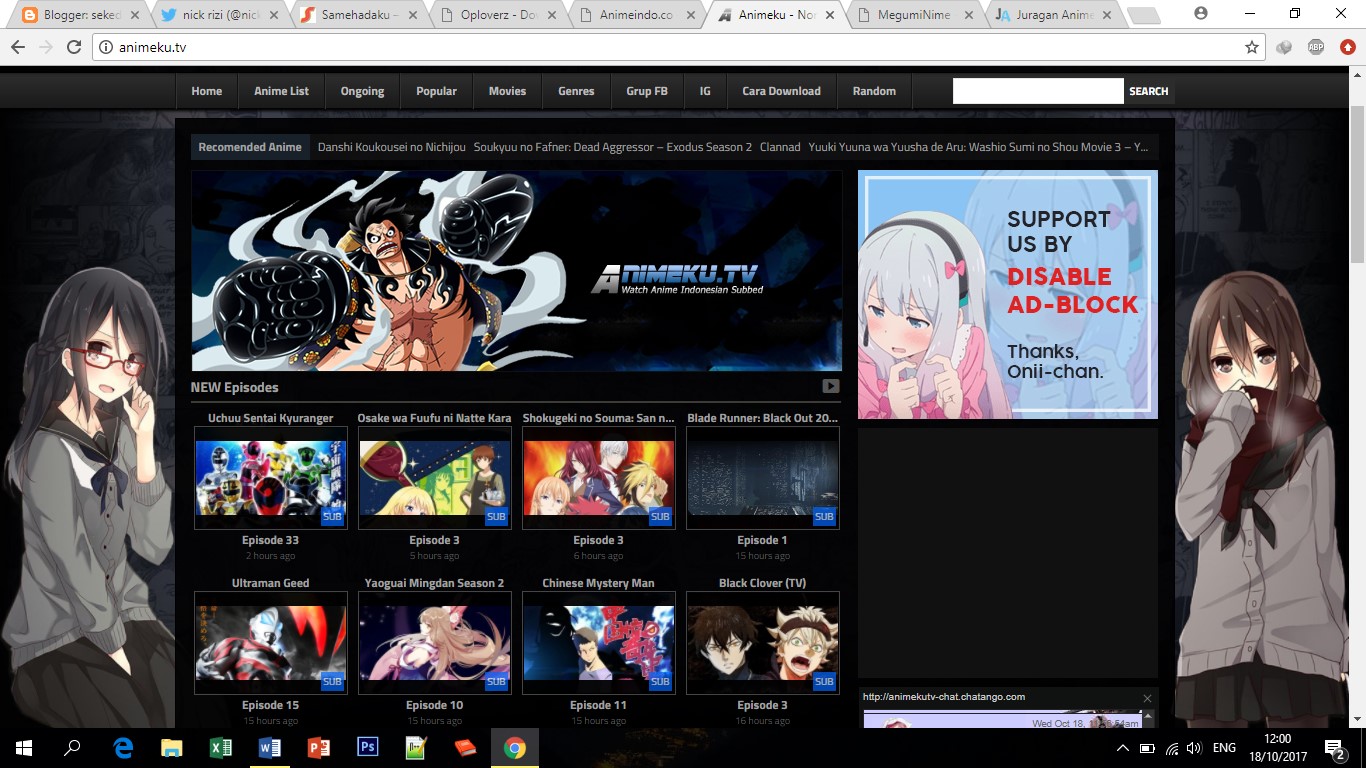Open Word from taskbar
1366x768 pixels.
click(270, 748)
